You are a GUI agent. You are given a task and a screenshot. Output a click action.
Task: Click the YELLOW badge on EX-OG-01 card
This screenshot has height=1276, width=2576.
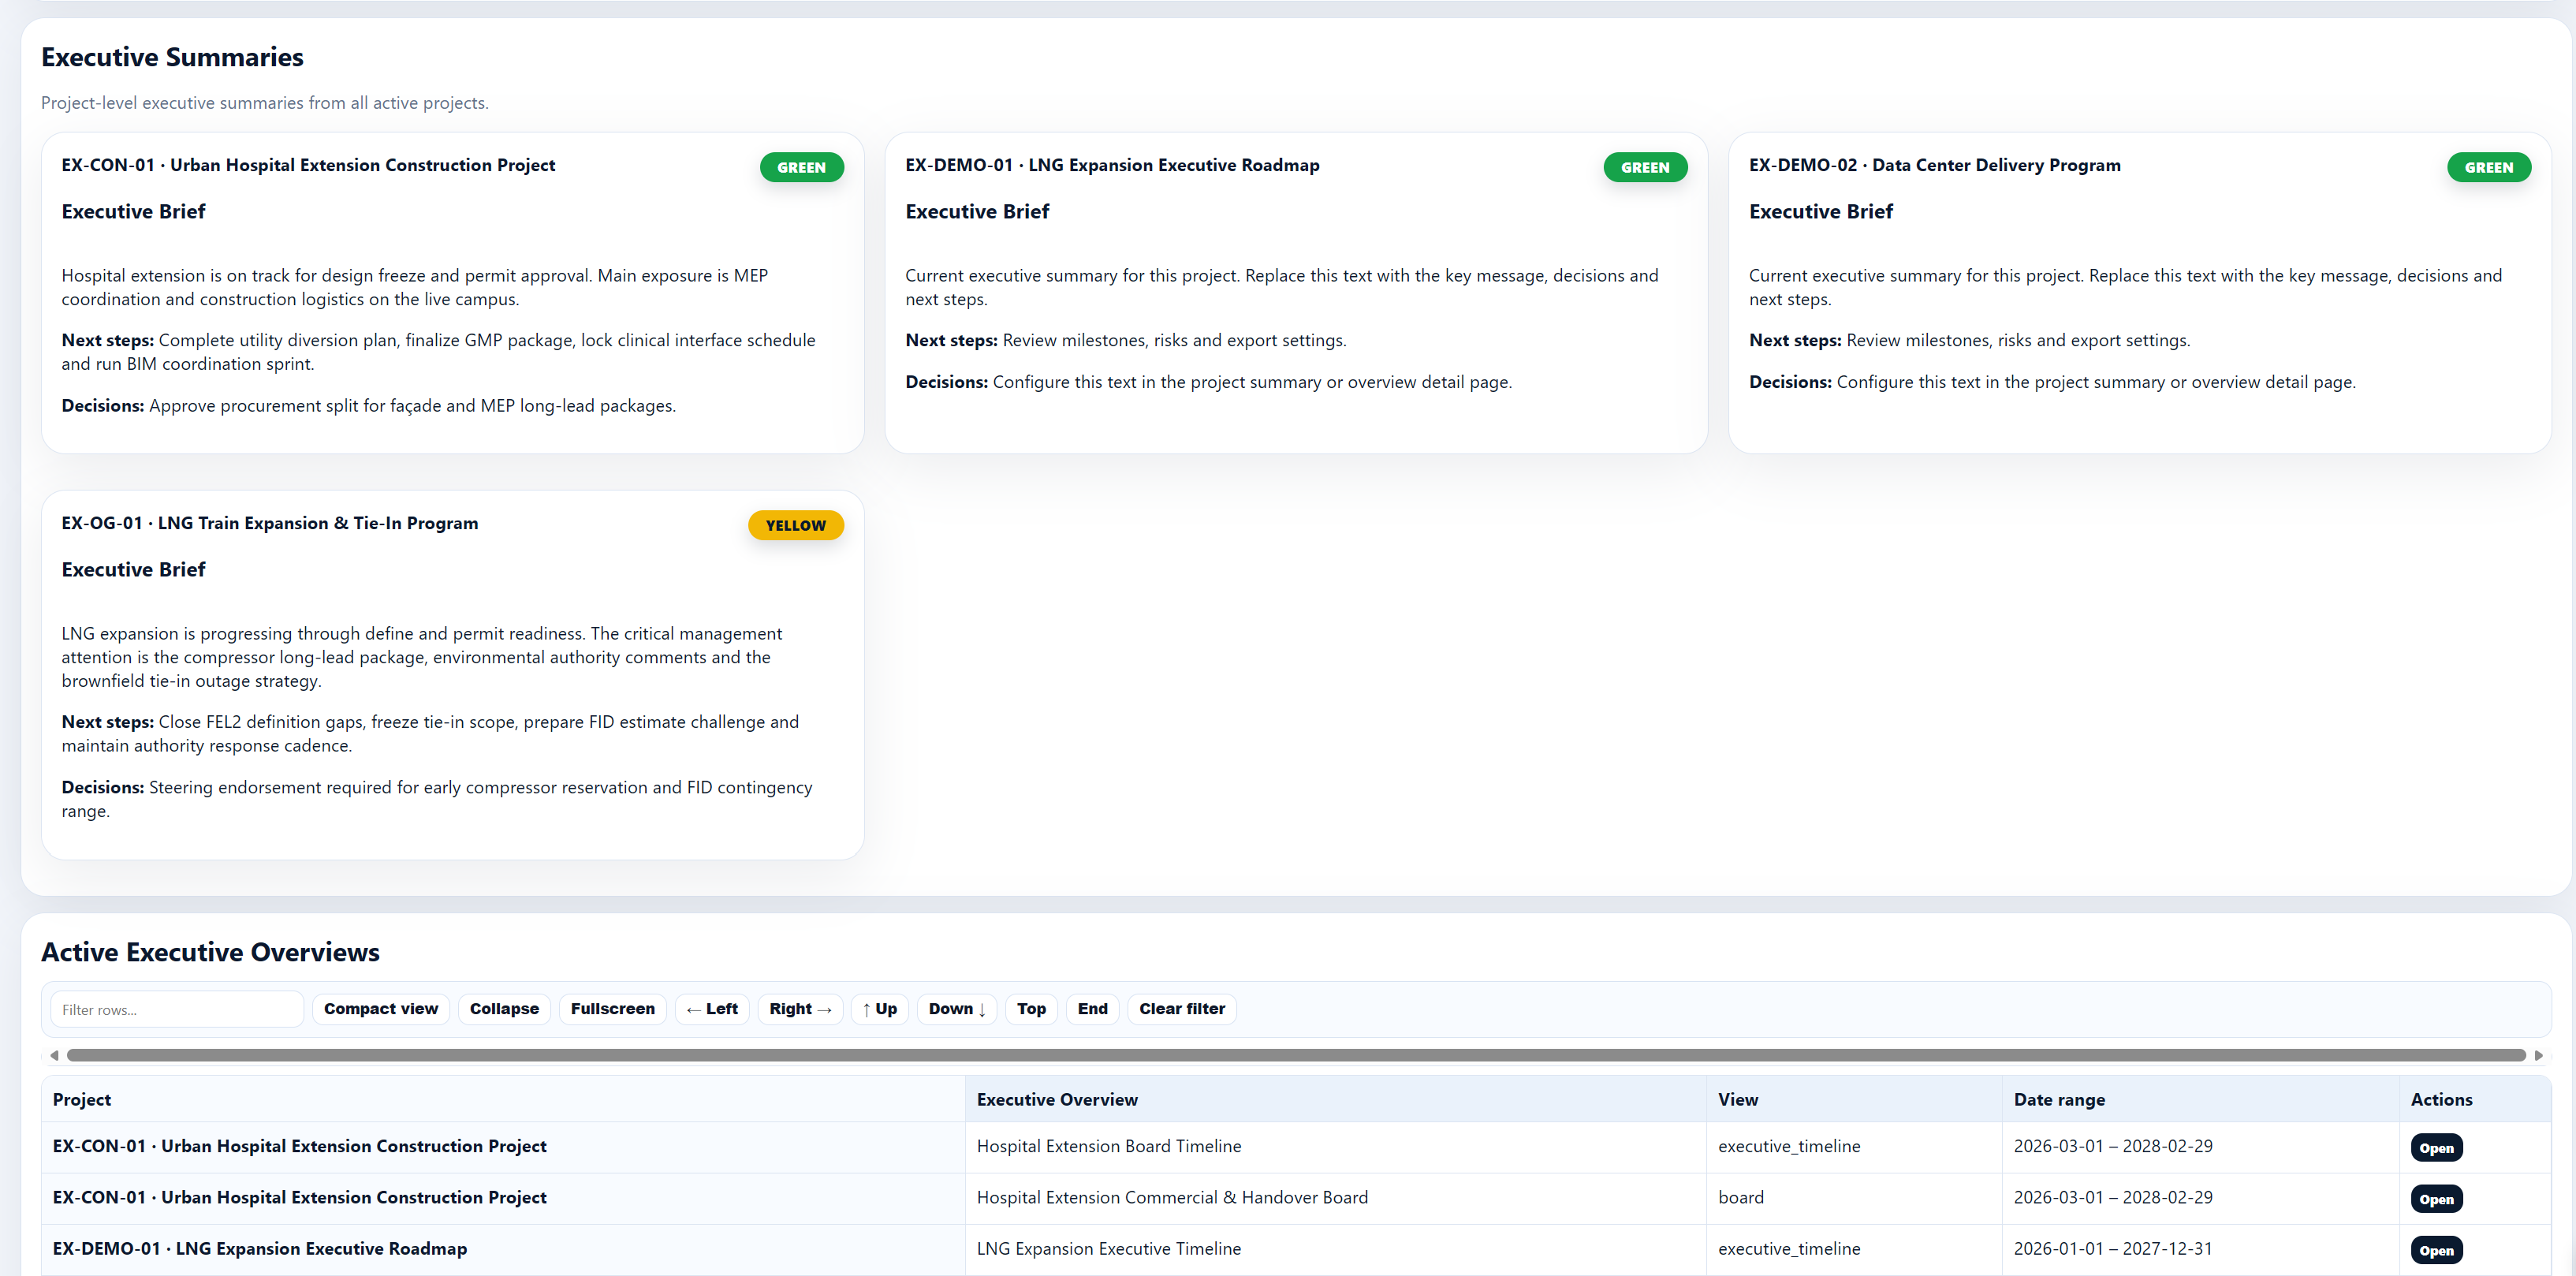[796, 525]
